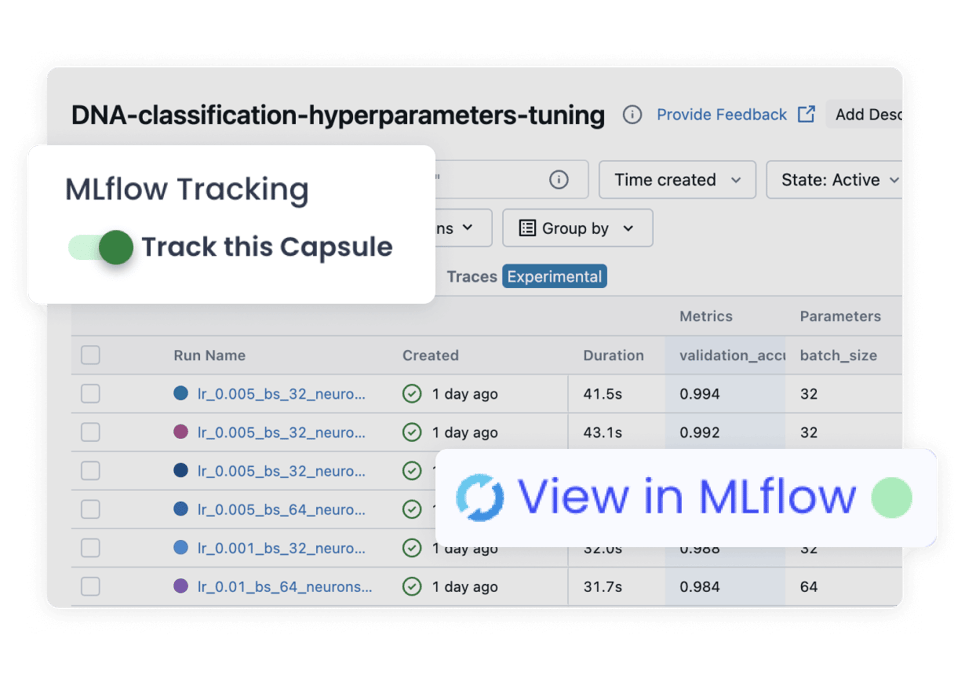The width and height of the screenshot is (965, 675).
Task: Tick the checkbox on the first run row
Action: pos(91,394)
